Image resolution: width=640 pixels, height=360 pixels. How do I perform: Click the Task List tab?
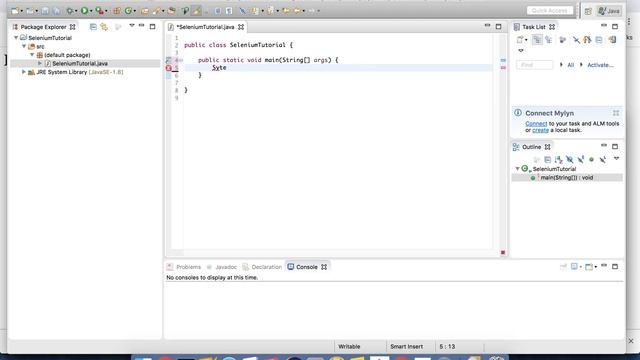tap(533, 27)
